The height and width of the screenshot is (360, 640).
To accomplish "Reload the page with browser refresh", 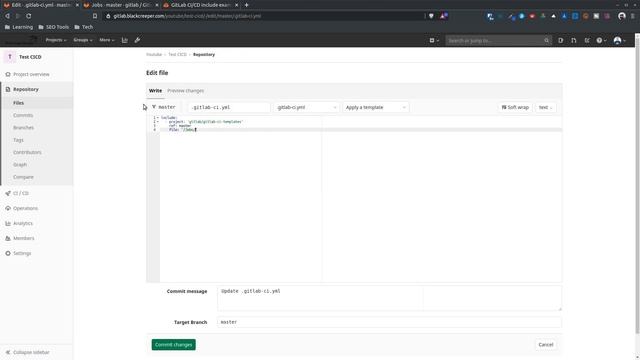I will pyautogui.click(x=29, y=16).
